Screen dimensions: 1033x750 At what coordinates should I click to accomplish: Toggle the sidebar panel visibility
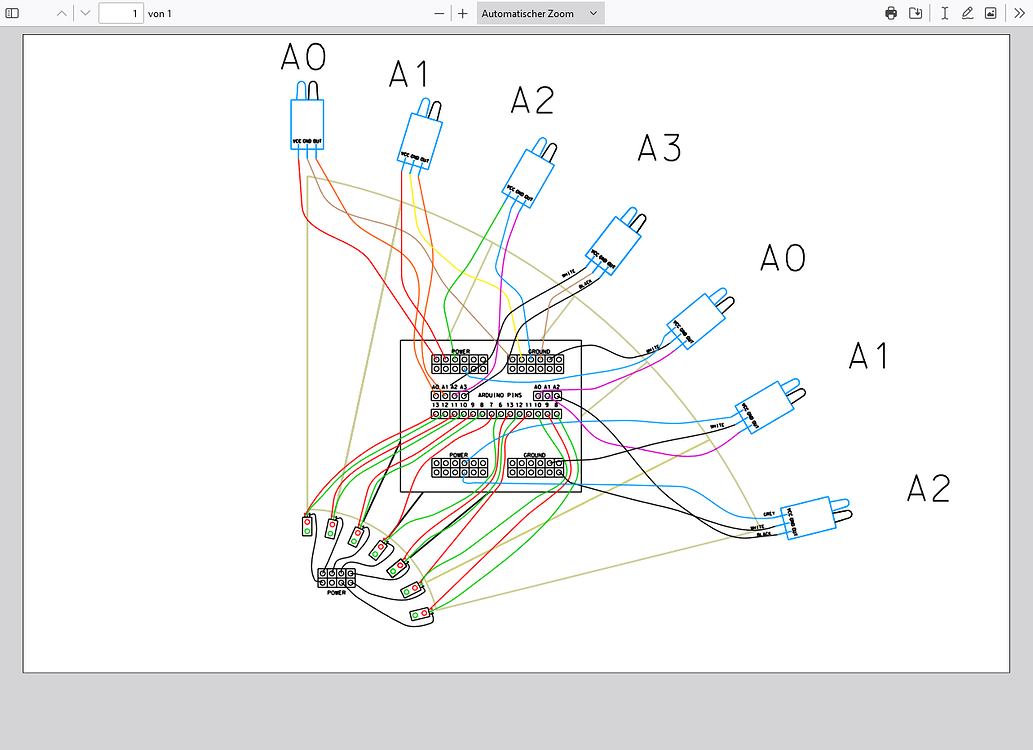(x=12, y=13)
